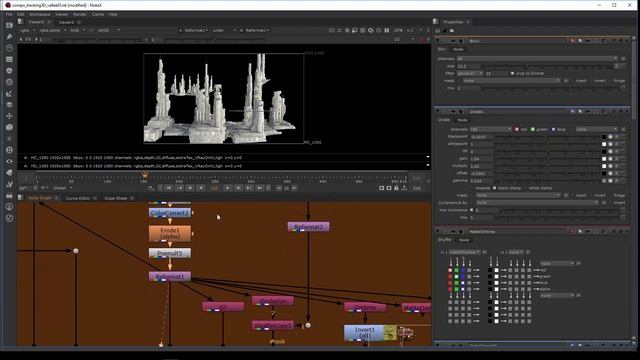
Task: Open the 3D nodes toolbar menu
Action: click(x=9, y=127)
